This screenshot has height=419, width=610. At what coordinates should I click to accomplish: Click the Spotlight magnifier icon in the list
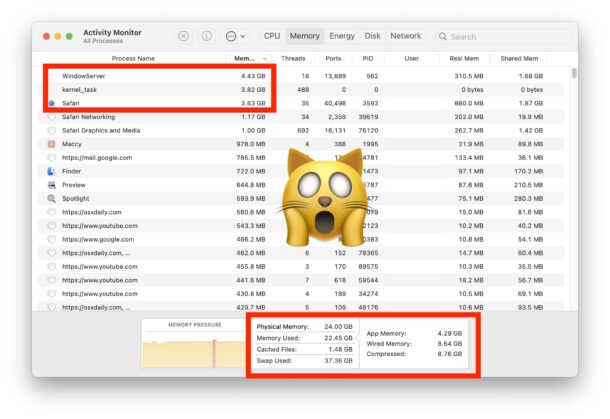[x=52, y=198]
